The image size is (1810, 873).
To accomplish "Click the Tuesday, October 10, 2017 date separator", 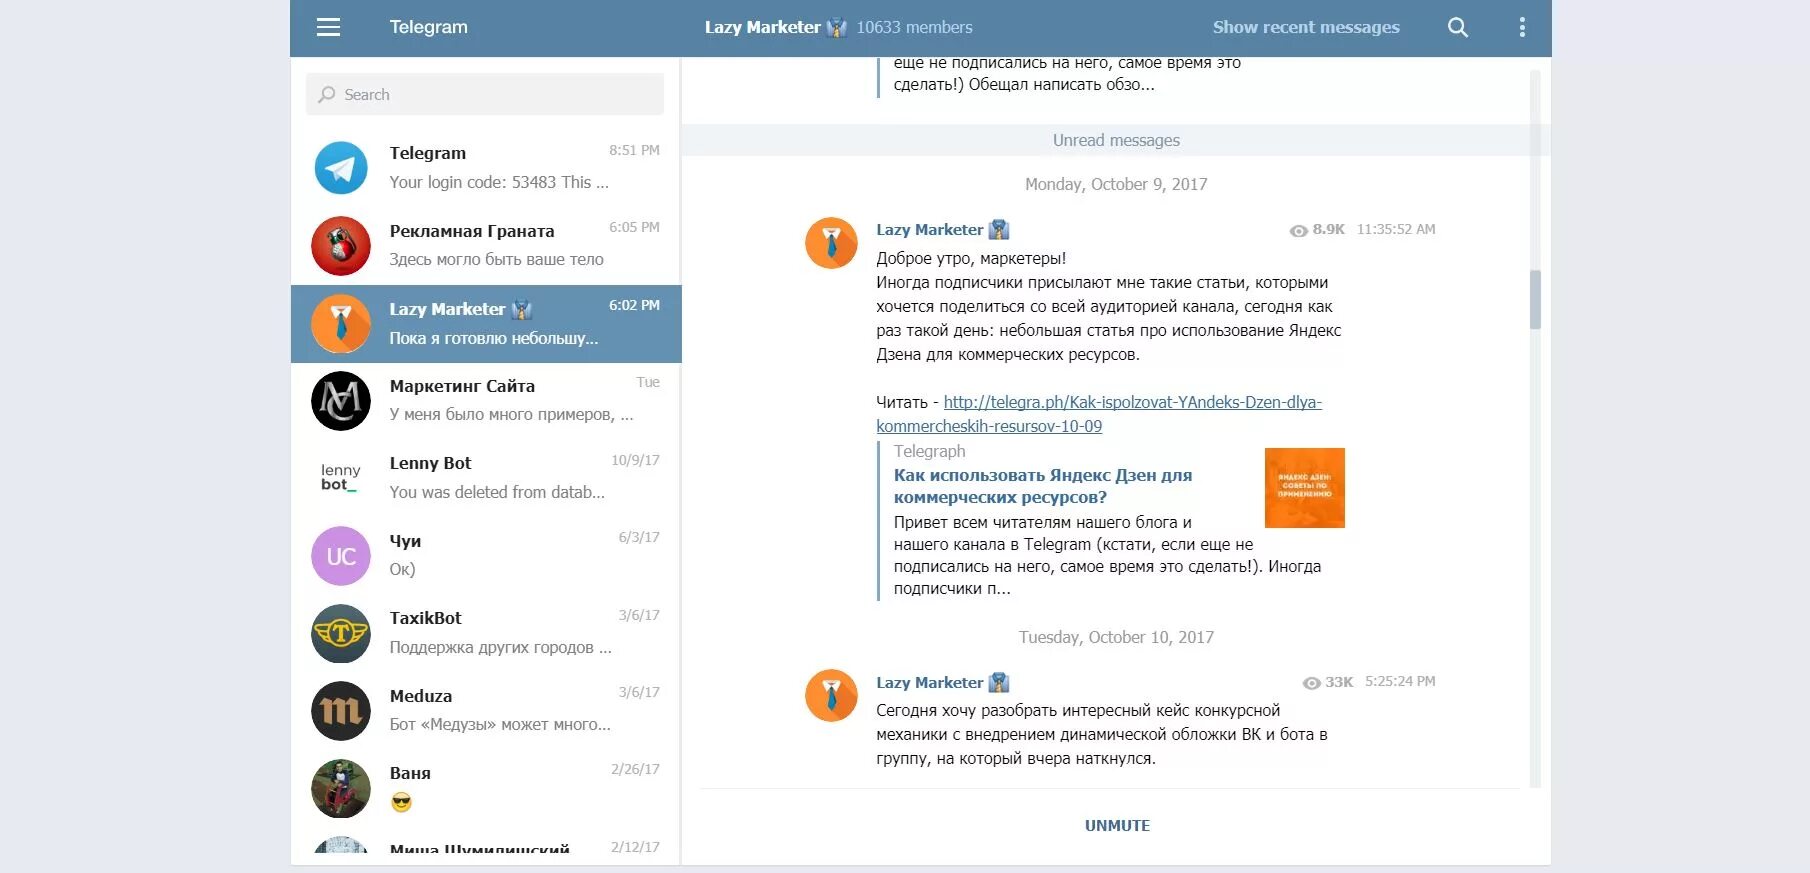I will pyautogui.click(x=1116, y=637).
